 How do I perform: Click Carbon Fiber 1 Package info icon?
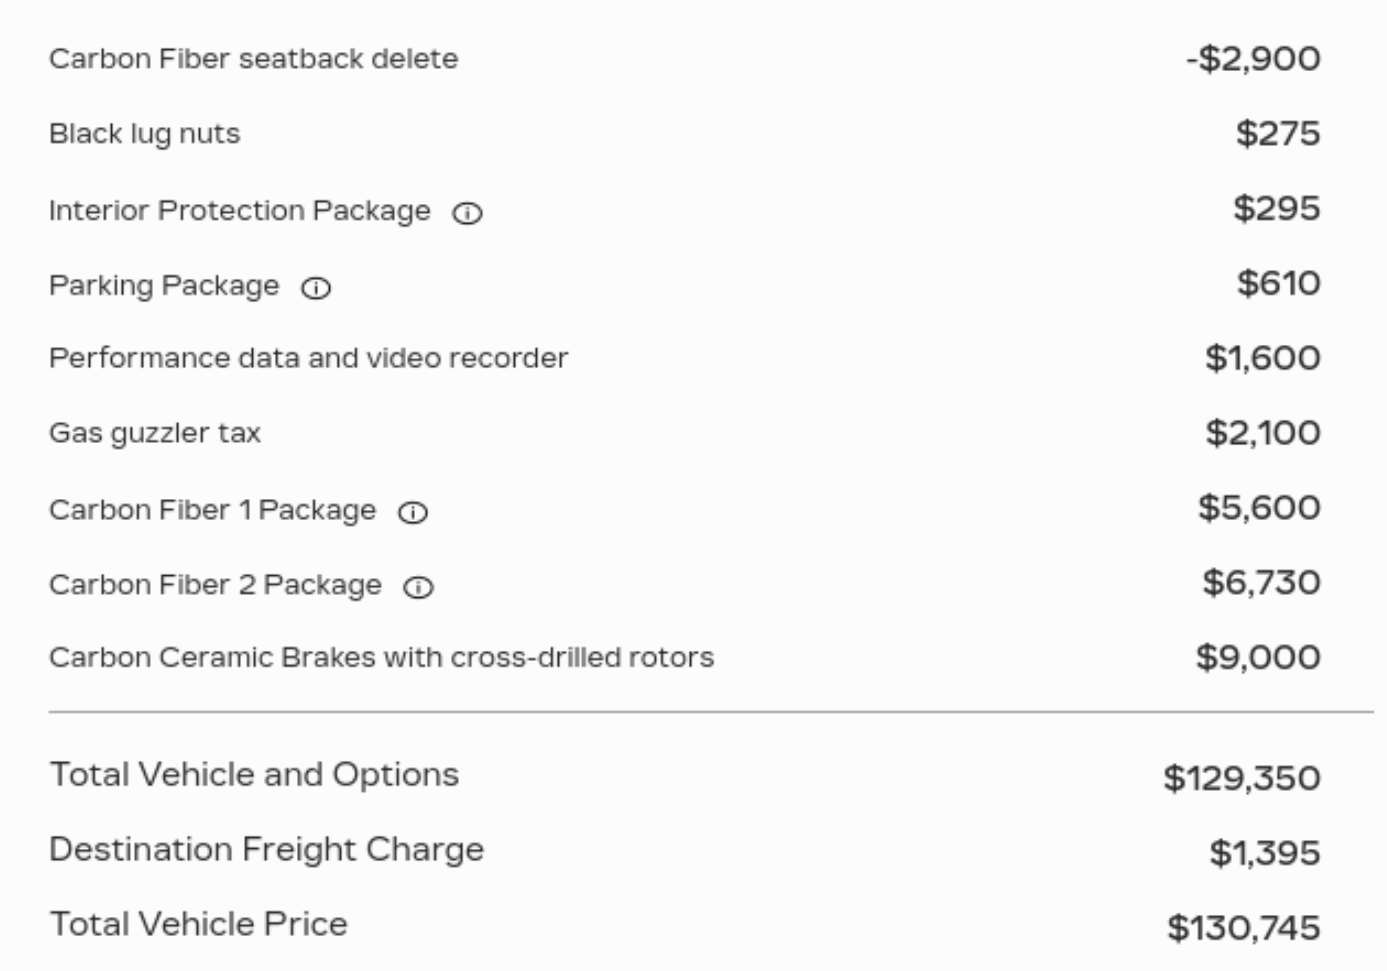[413, 512]
